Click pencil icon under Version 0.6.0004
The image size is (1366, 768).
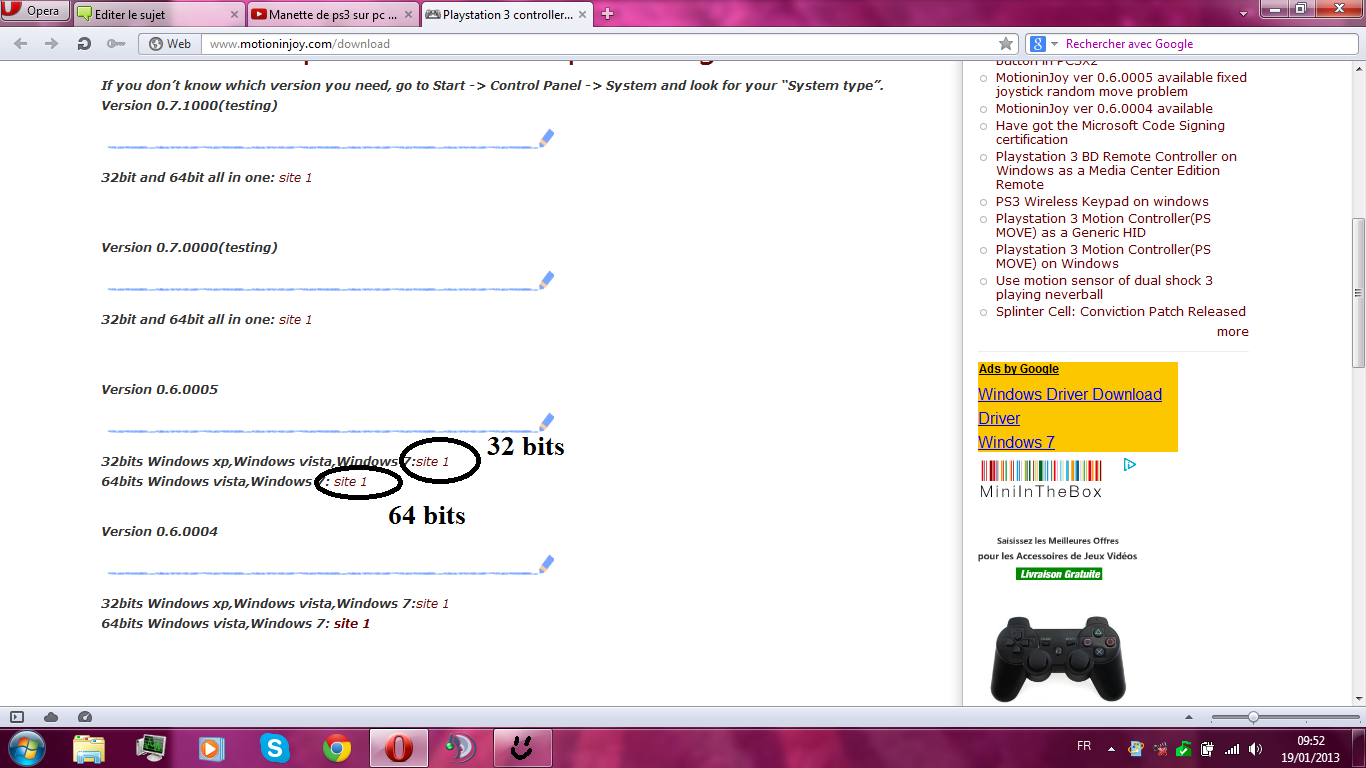click(546, 564)
